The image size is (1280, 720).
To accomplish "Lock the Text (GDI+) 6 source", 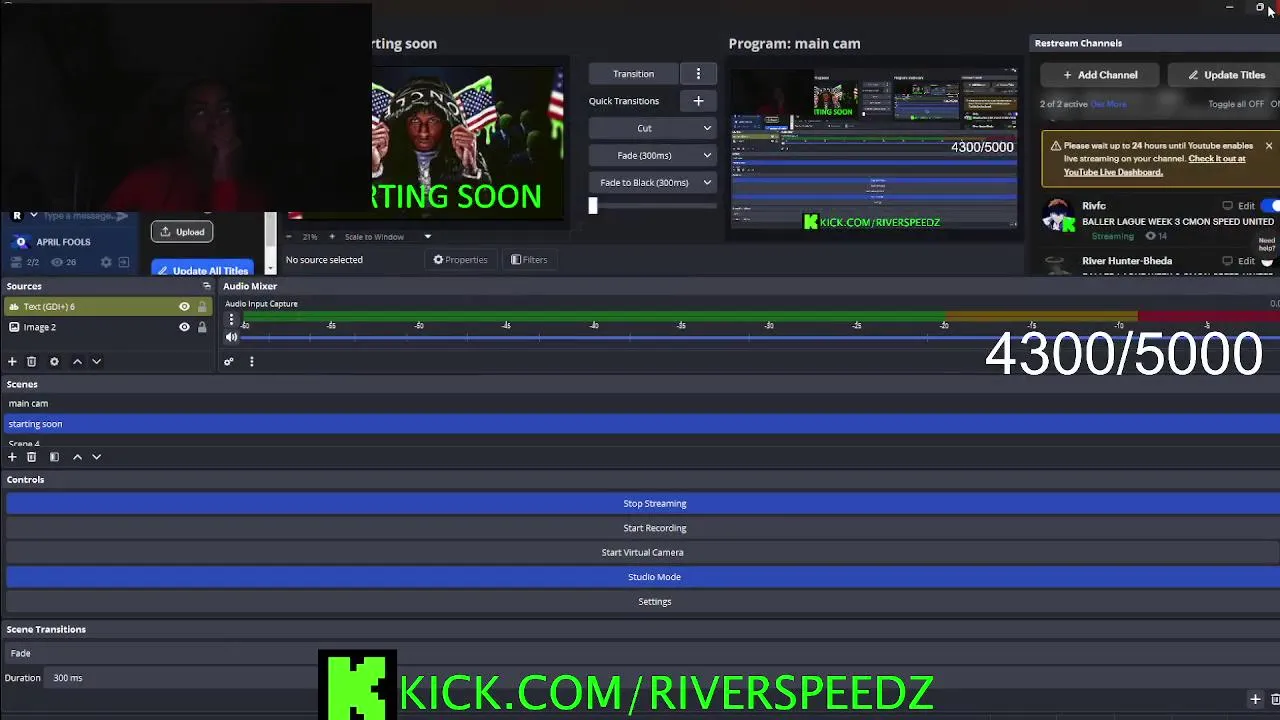I will click(x=202, y=307).
